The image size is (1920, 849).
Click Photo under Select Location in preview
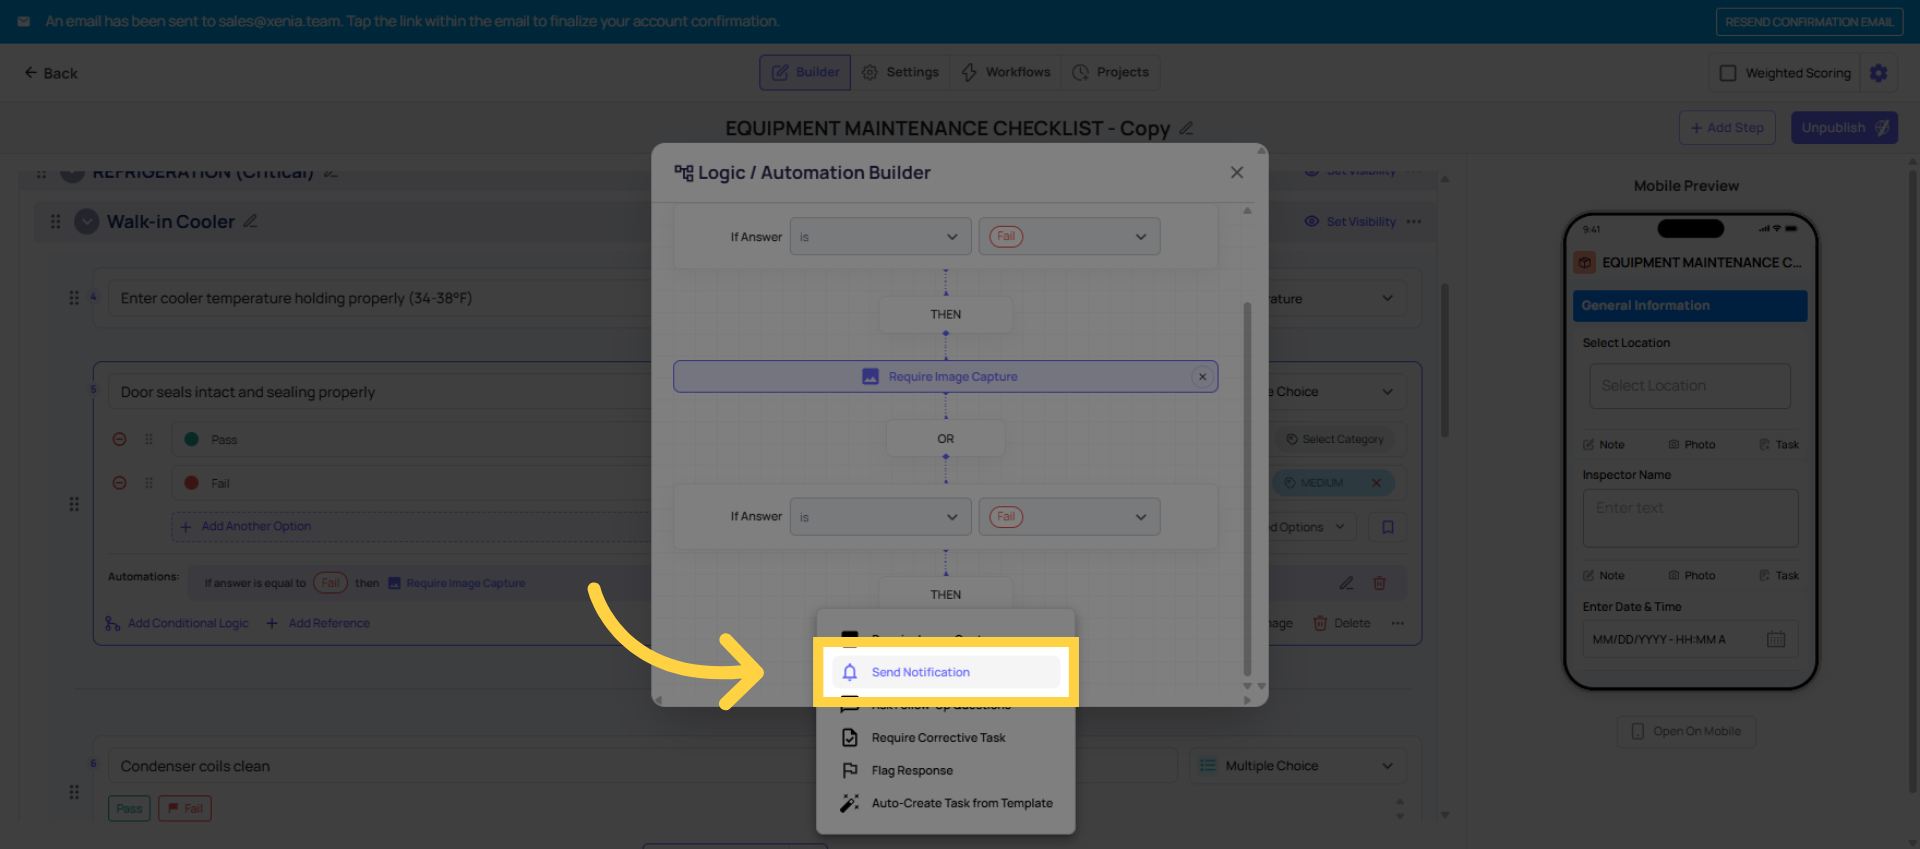point(1691,445)
